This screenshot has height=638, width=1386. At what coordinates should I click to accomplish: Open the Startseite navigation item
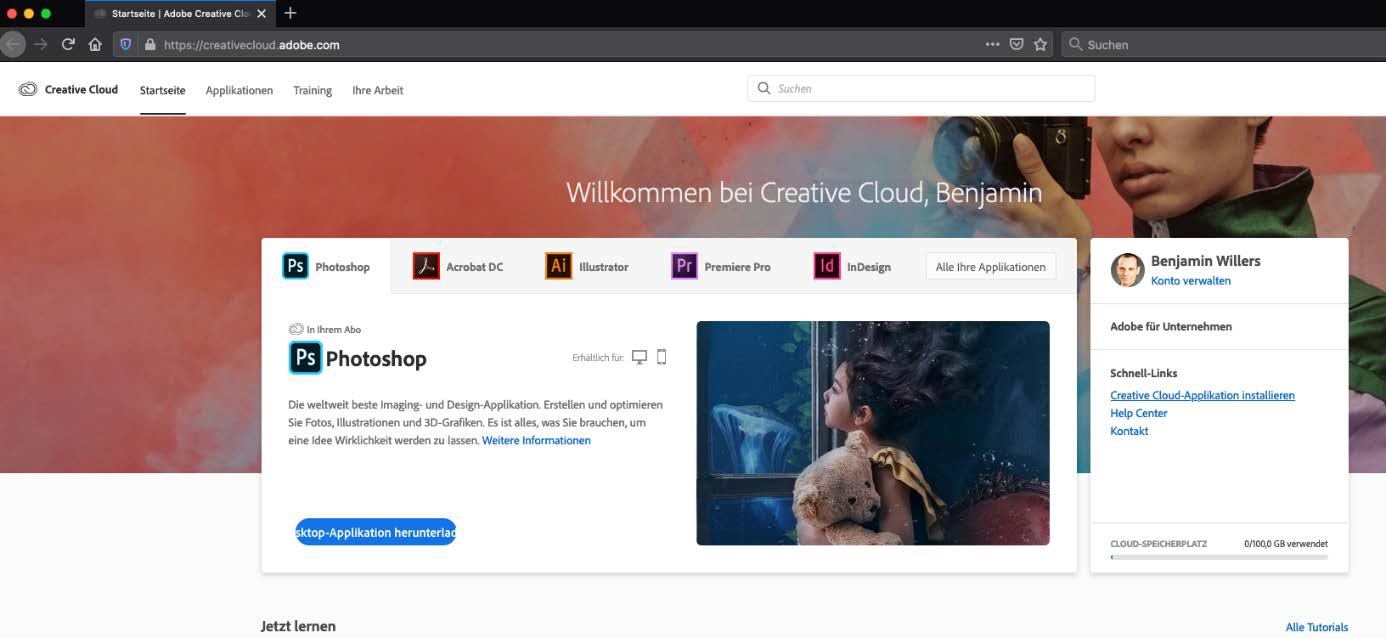[x=162, y=90]
